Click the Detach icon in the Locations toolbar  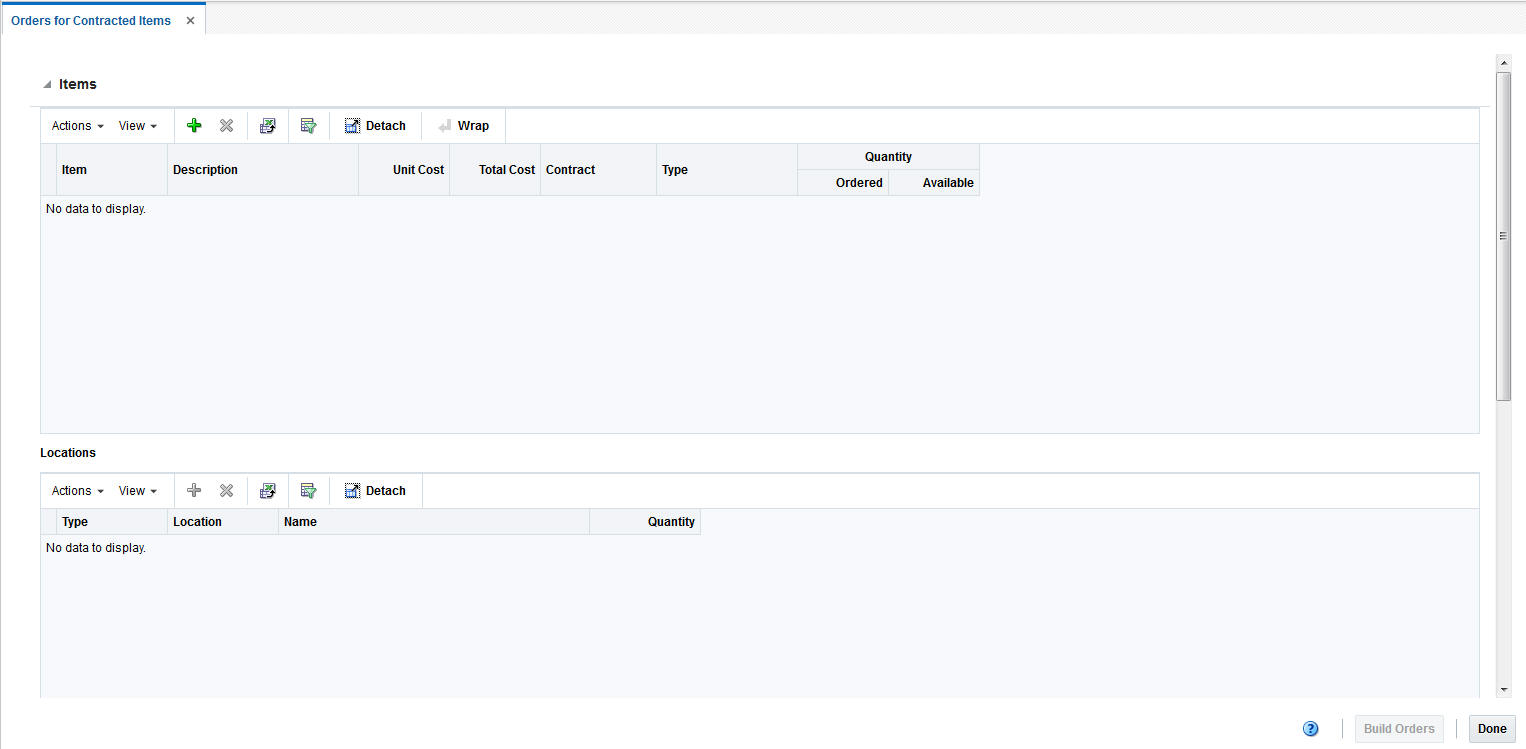pos(375,490)
